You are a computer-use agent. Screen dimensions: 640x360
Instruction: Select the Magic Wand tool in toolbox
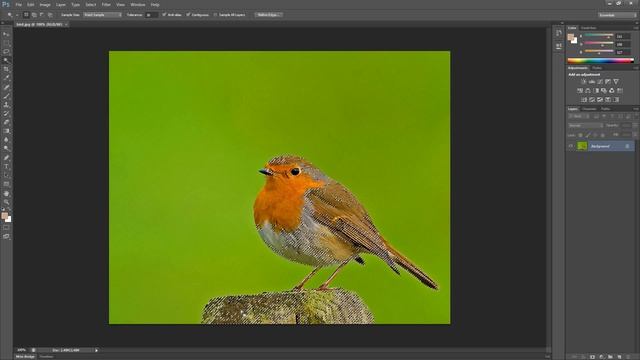[x=6, y=60]
